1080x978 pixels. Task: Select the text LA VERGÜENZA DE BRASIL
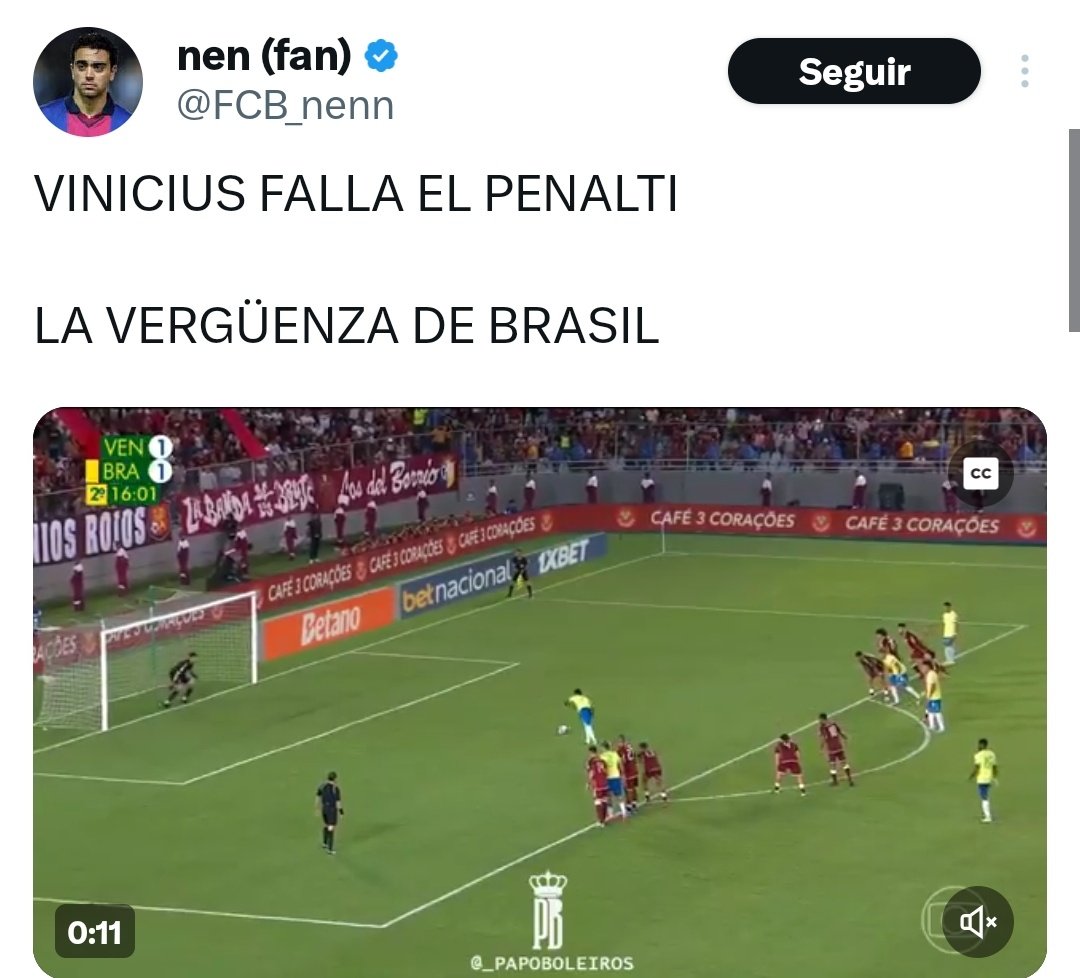point(347,325)
